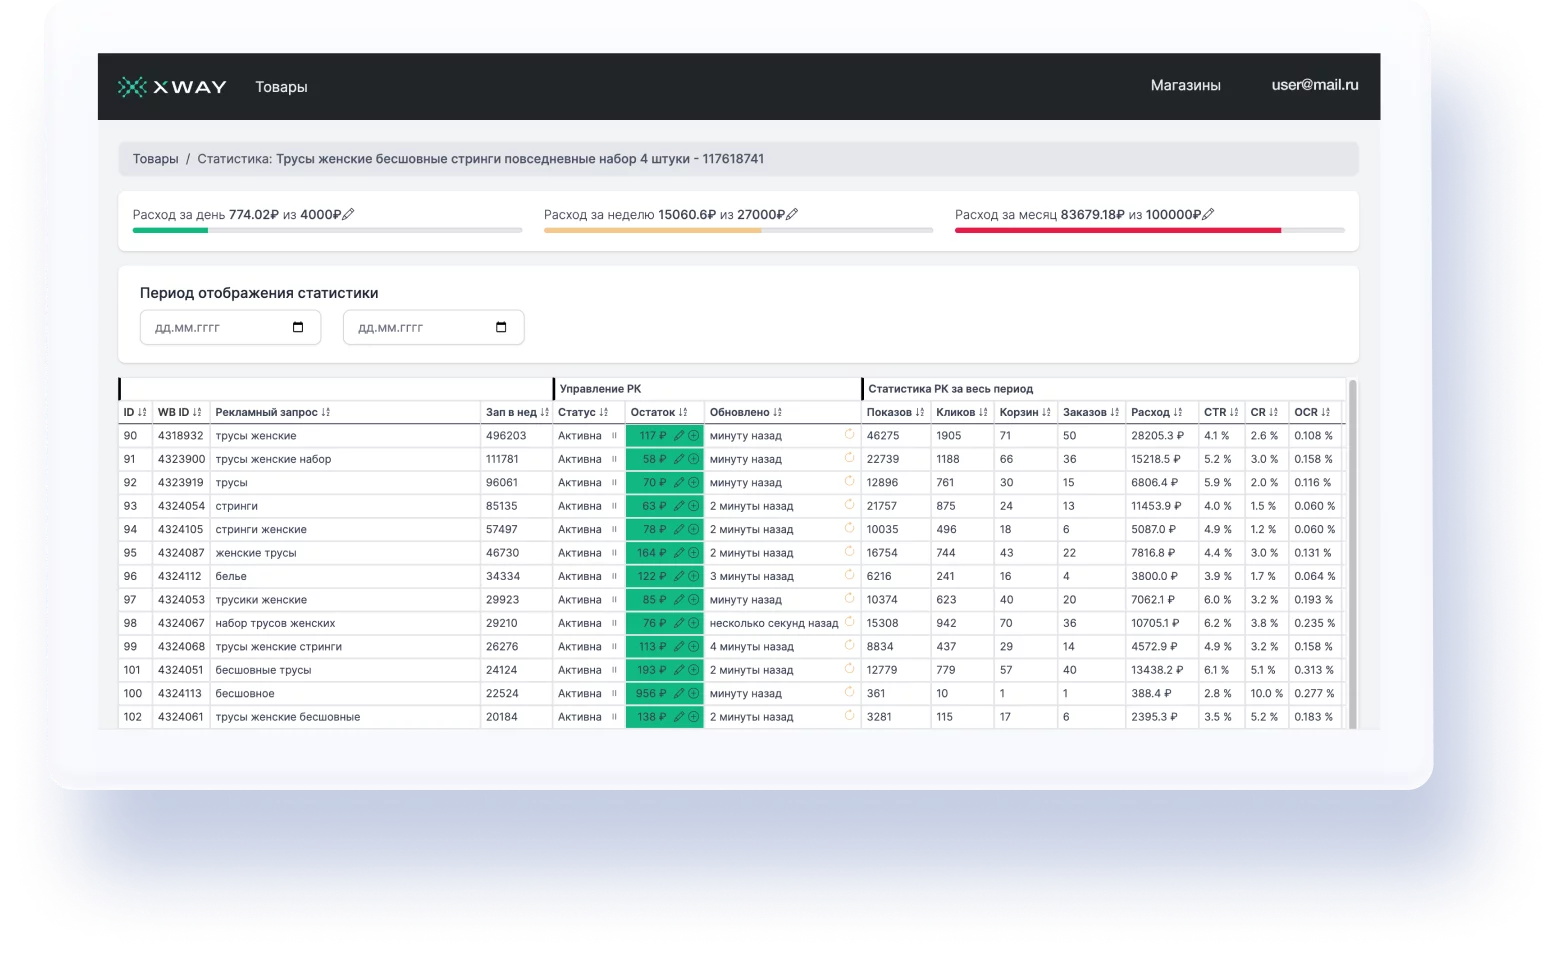Edit the weekly spend limit pencil icon
The height and width of the screenshot is (953, 1552).
(x=792, y=214)
